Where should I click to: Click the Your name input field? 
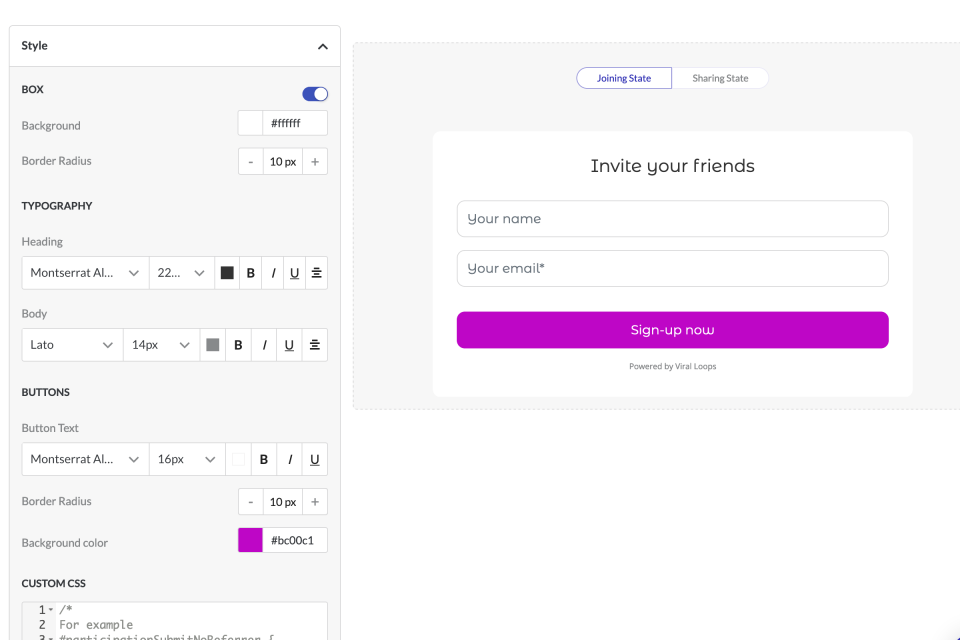click(672, 219)
